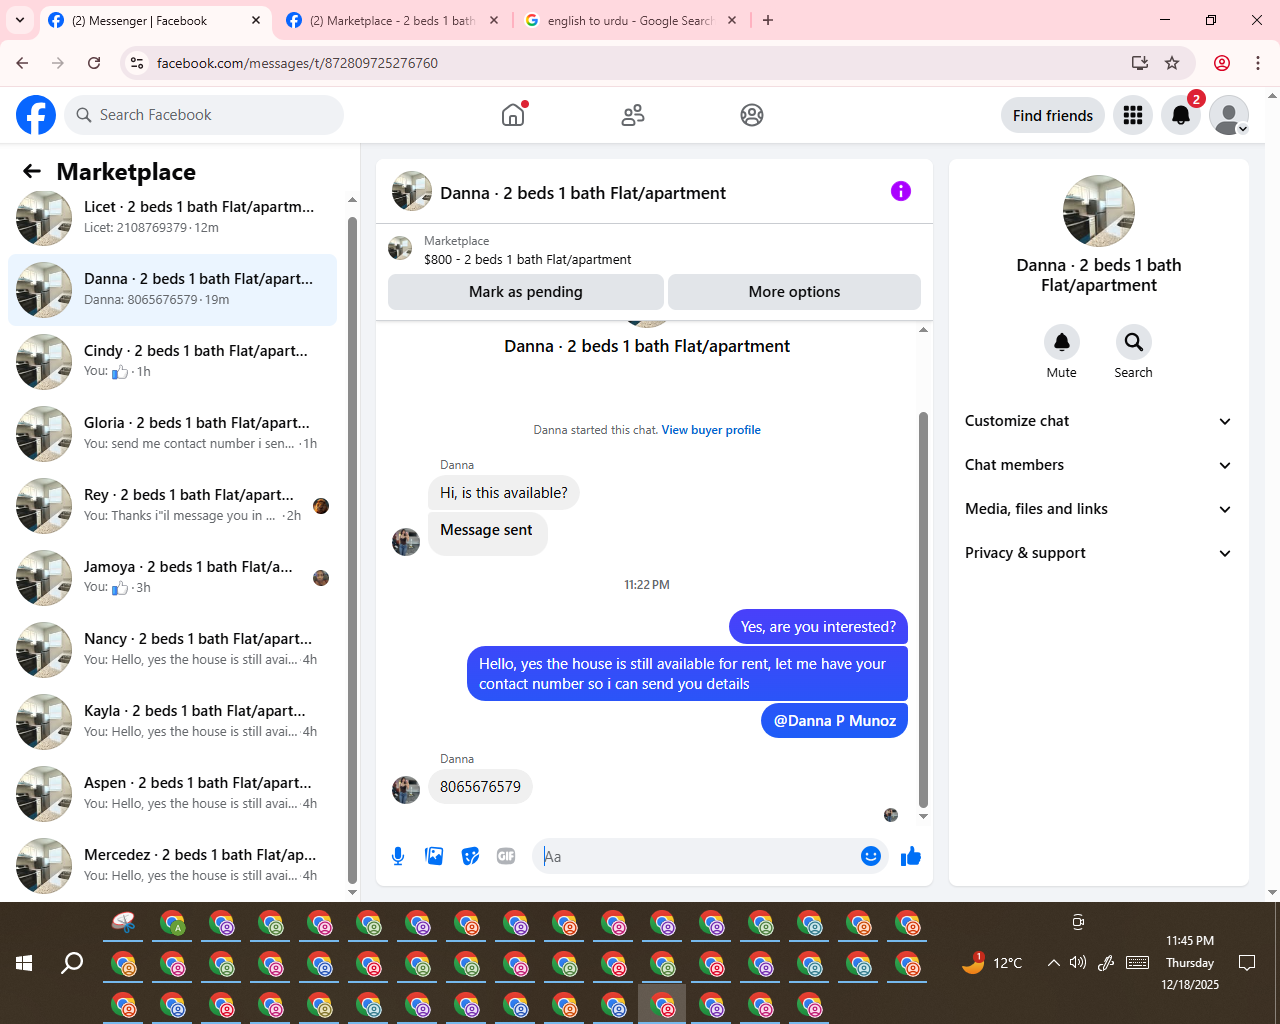Click More options button

[794, 292]
